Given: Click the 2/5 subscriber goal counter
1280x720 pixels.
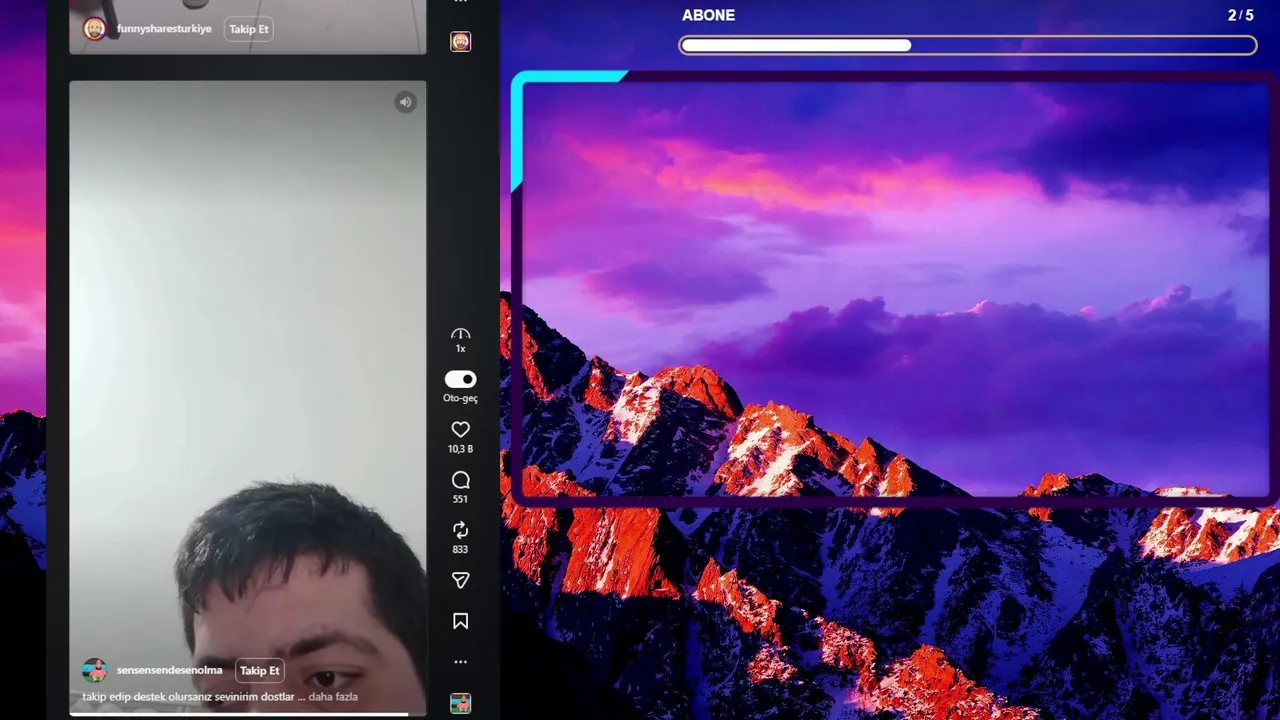Looking at the screenshot, I should point(1240,15).
